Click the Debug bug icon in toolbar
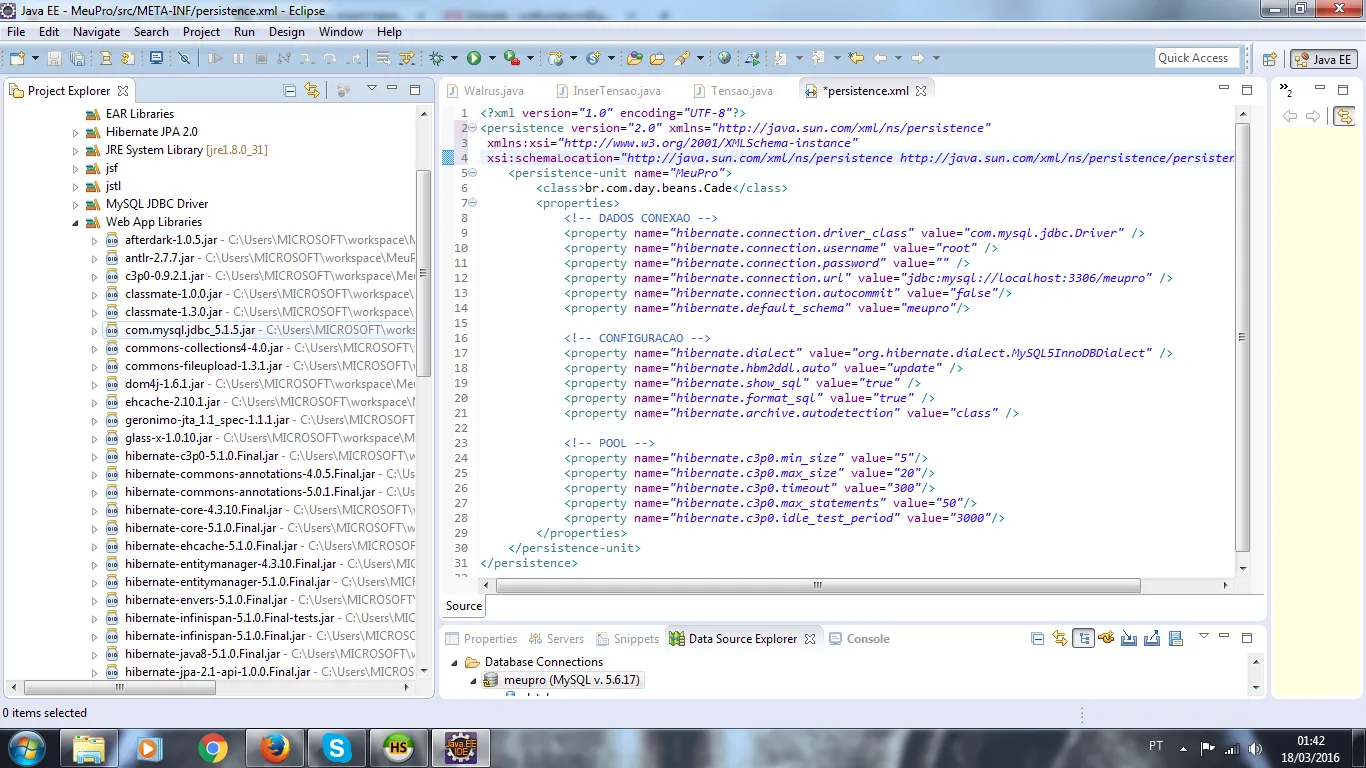 436,59
